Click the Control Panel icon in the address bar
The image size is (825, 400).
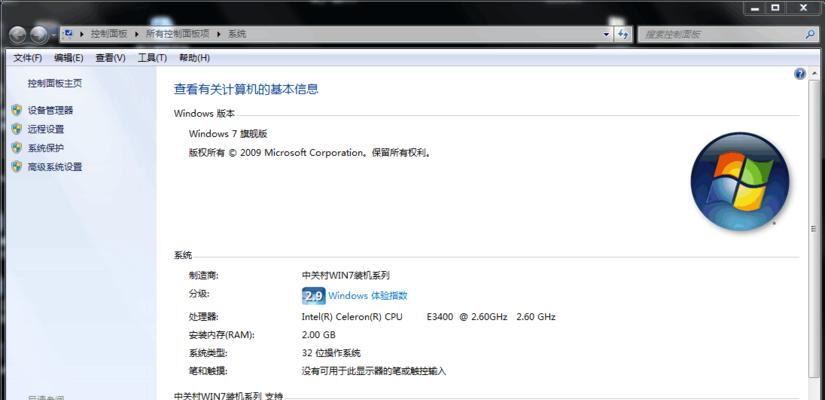(x=68, y=34)
